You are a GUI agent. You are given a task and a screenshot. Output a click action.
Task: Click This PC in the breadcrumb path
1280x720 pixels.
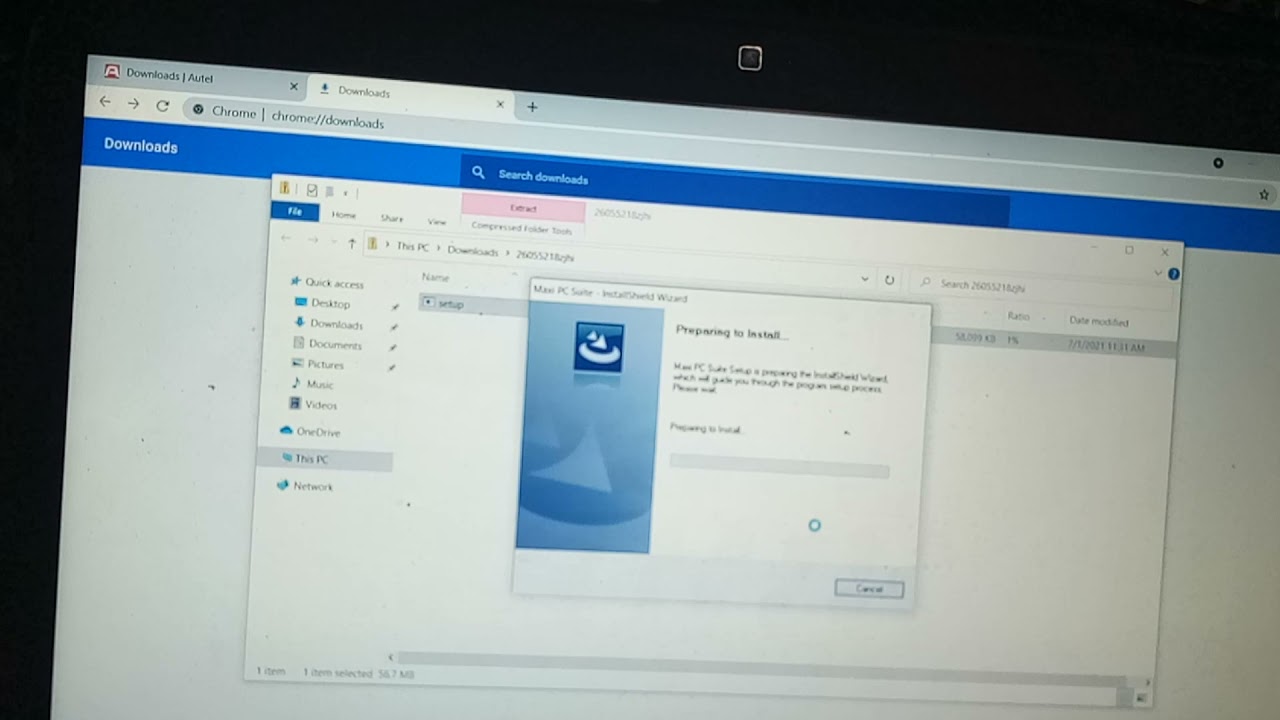tap(412, 246)
